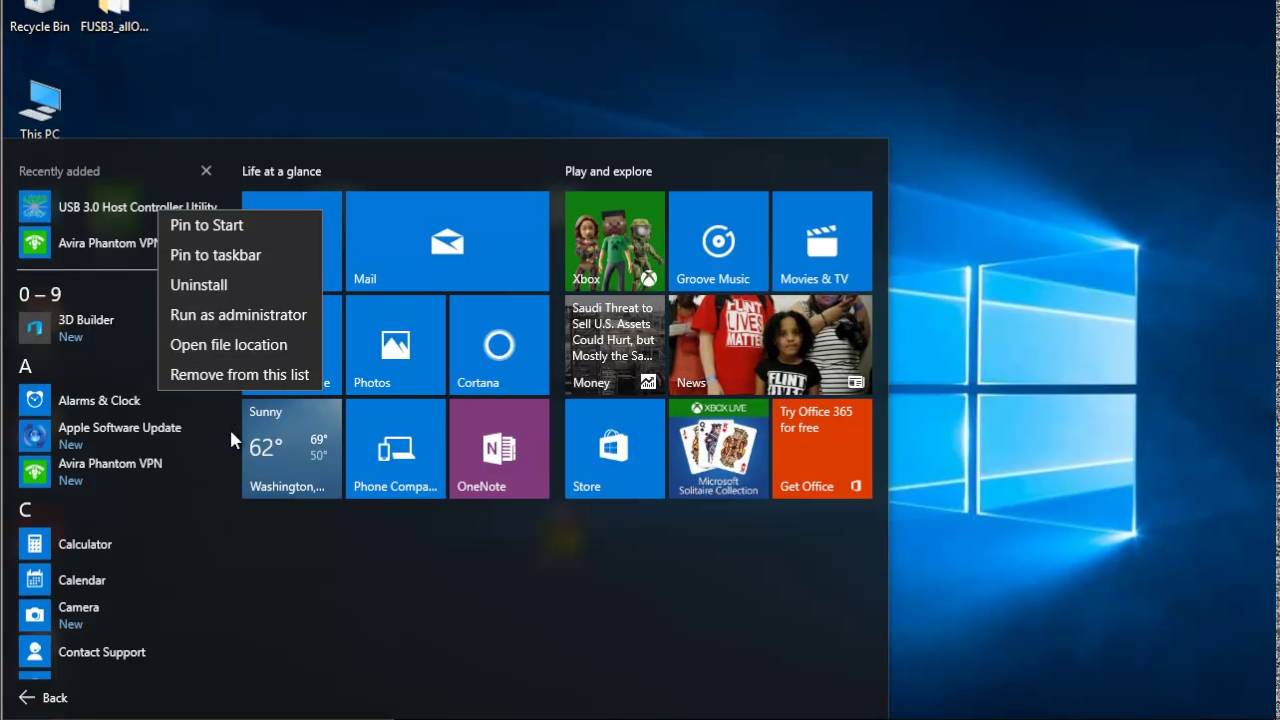The height and width of the screenshot is (720, 1280).
Task: Click the Get Office tile
Action: pos(822,449)
